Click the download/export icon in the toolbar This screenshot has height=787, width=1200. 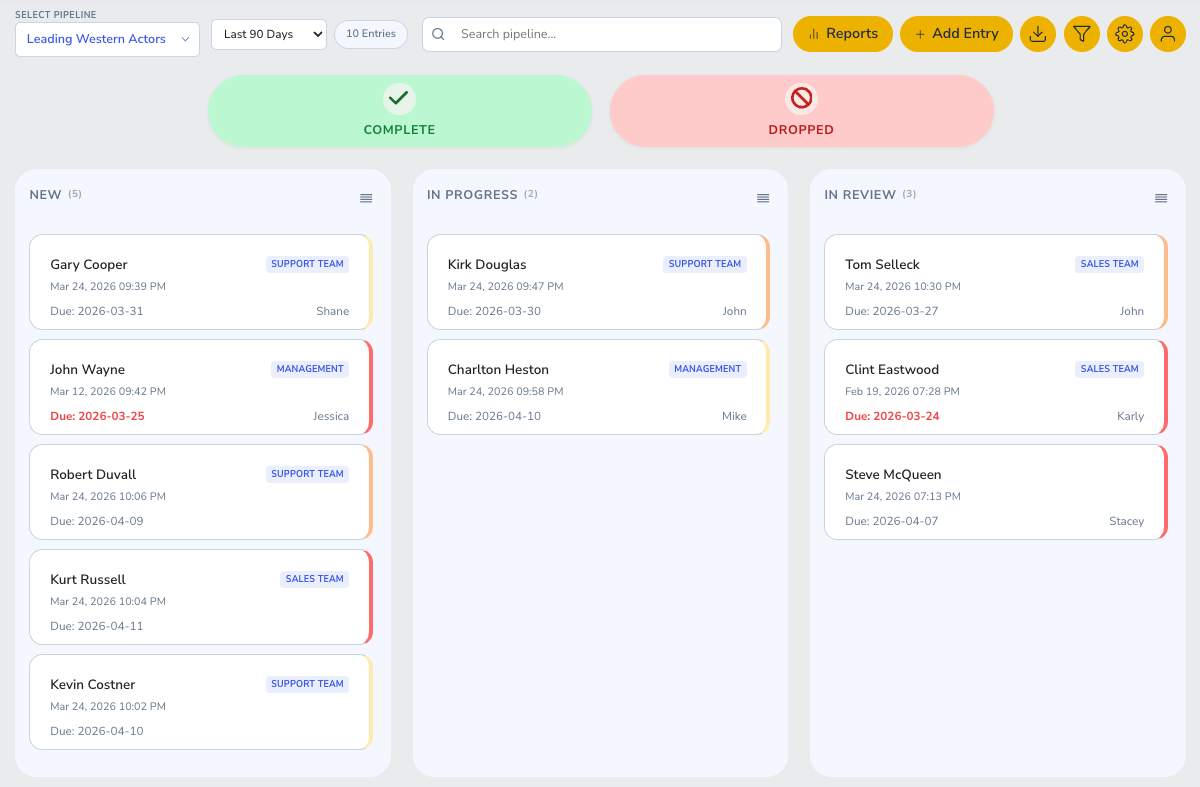pyautogui.click(x=1037, y=33)
